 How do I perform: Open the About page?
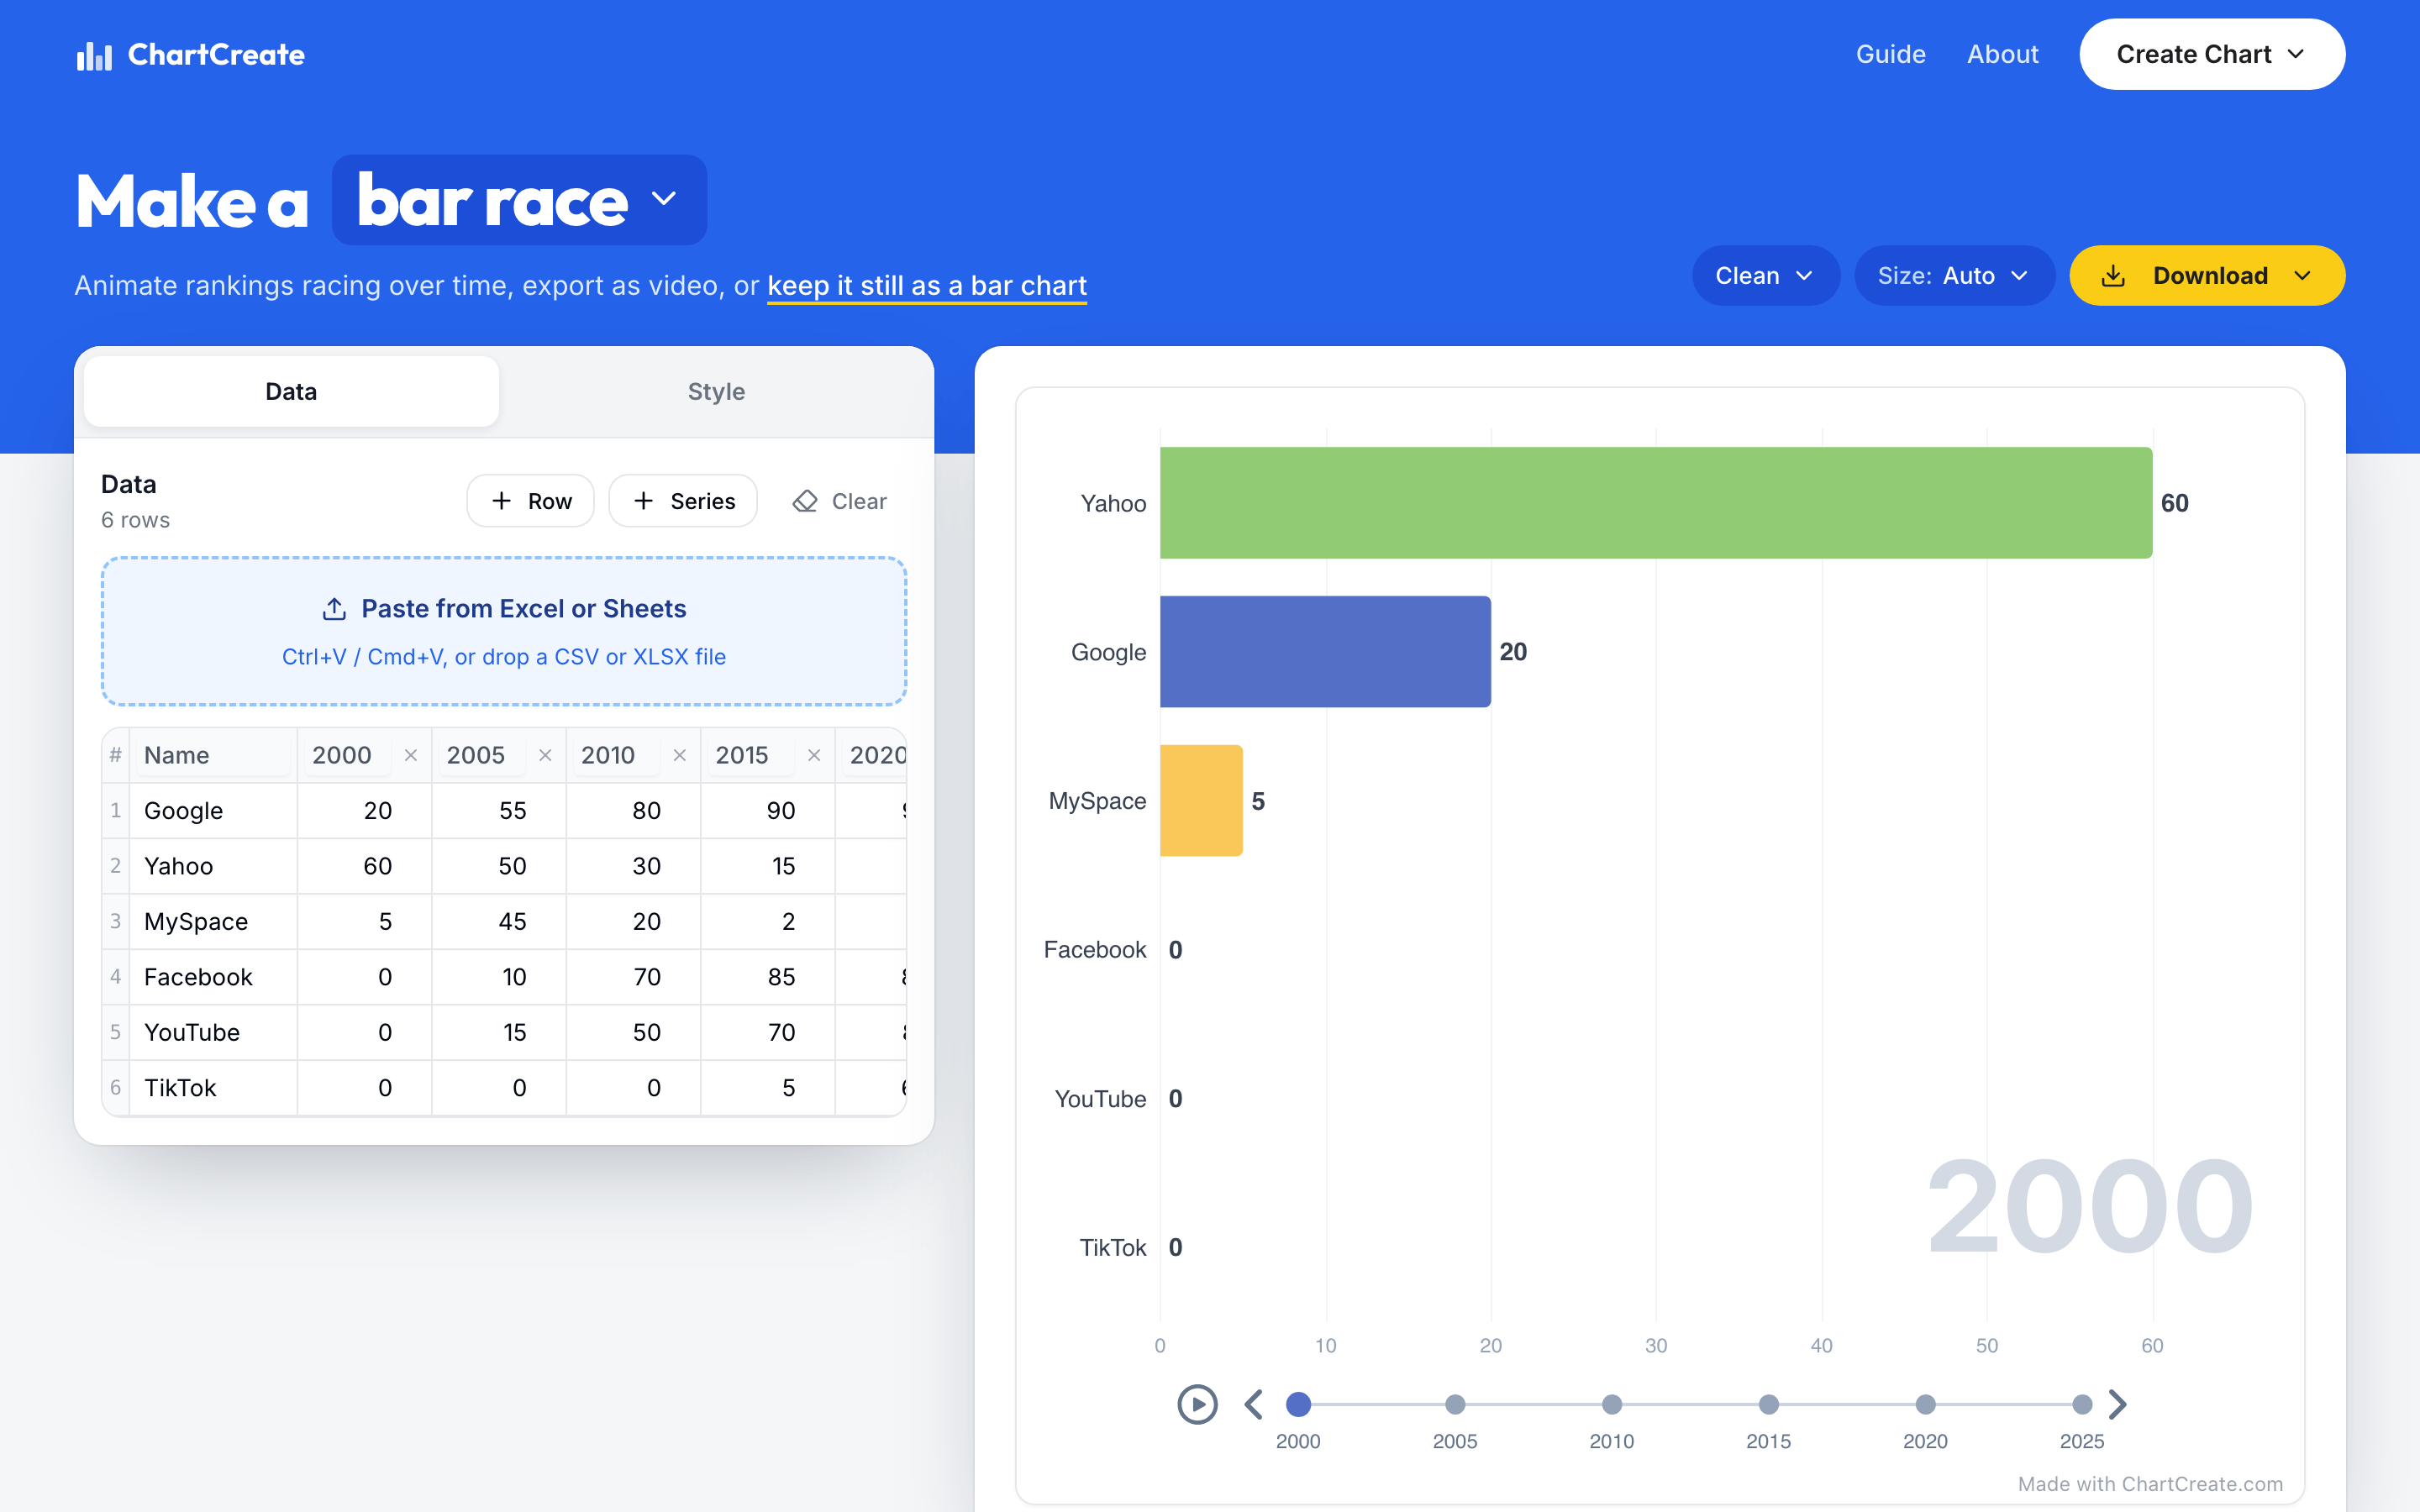(2002, 54)
